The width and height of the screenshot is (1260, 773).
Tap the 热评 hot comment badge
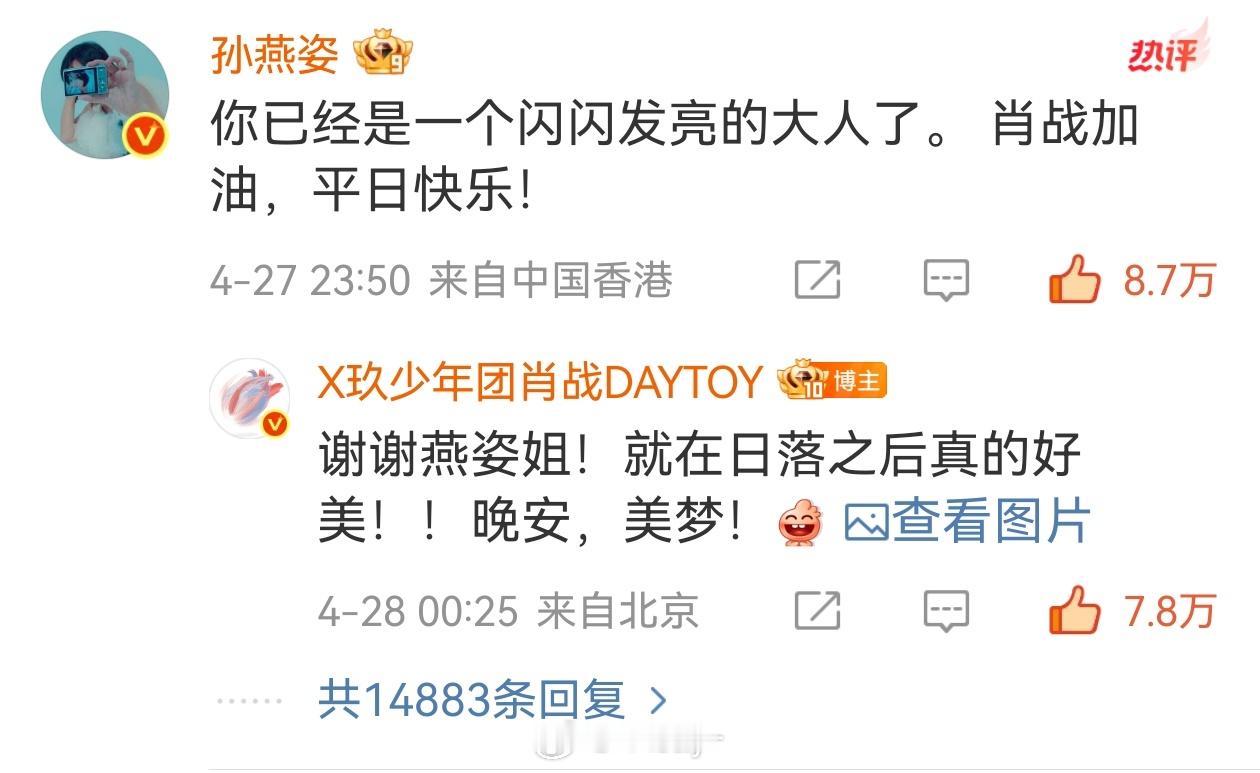(x=1163, y=55)
